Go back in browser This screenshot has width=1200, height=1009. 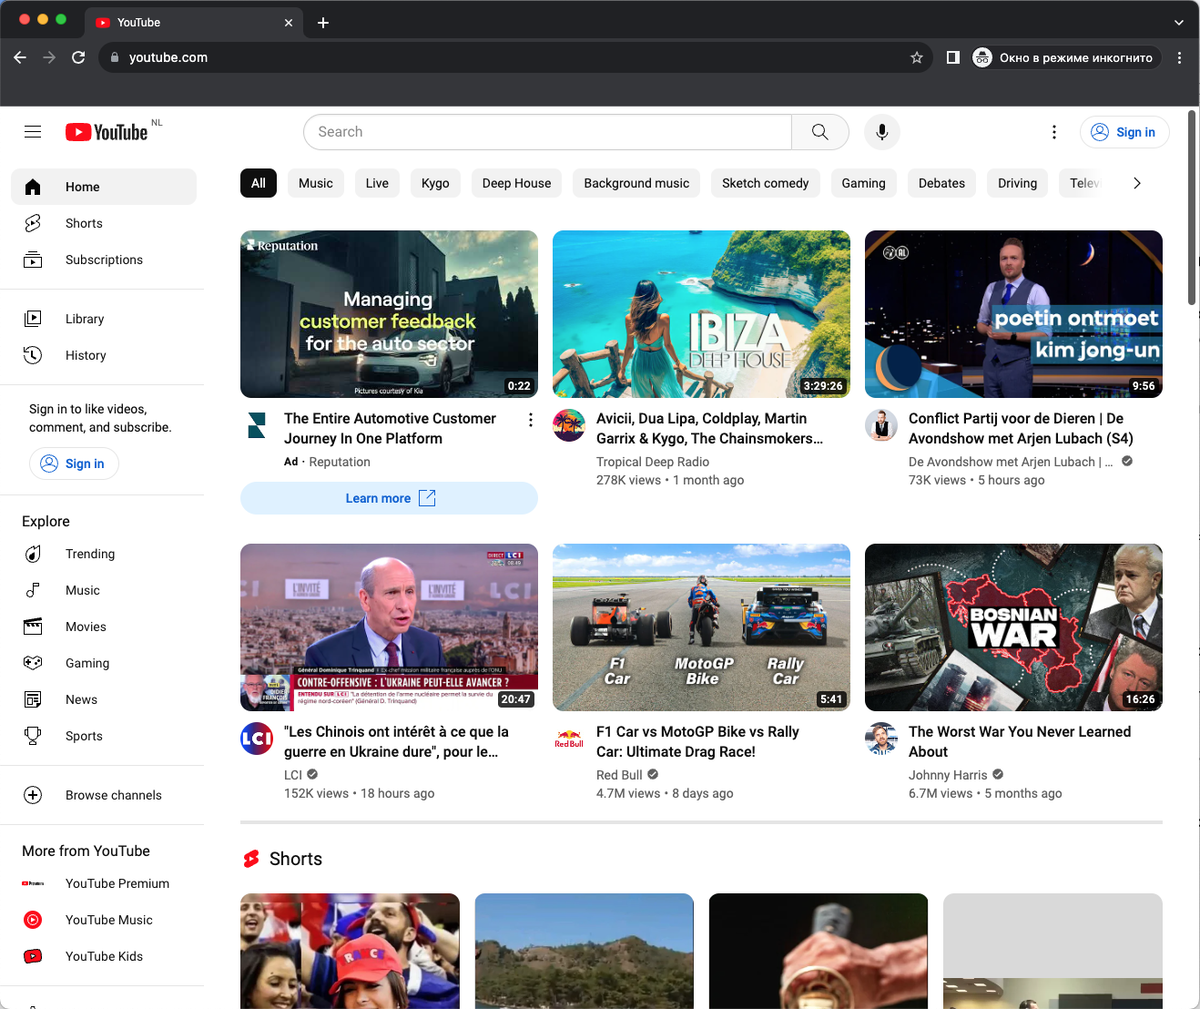(20, 57)
